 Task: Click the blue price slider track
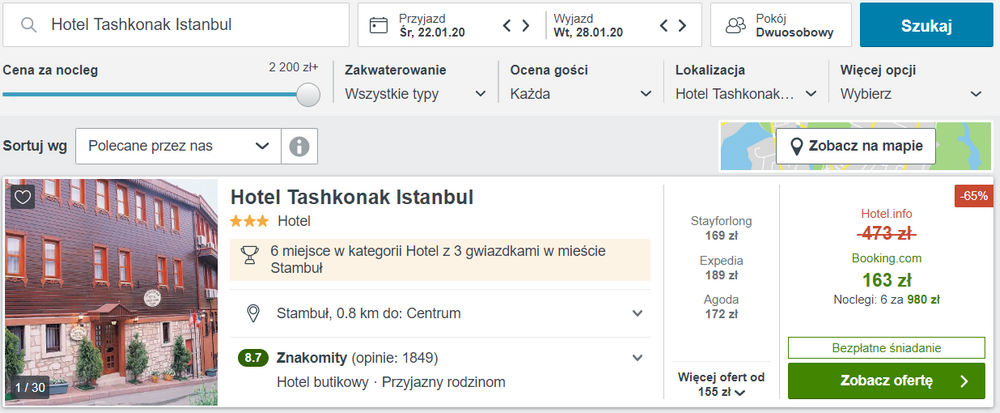point(150,94)
